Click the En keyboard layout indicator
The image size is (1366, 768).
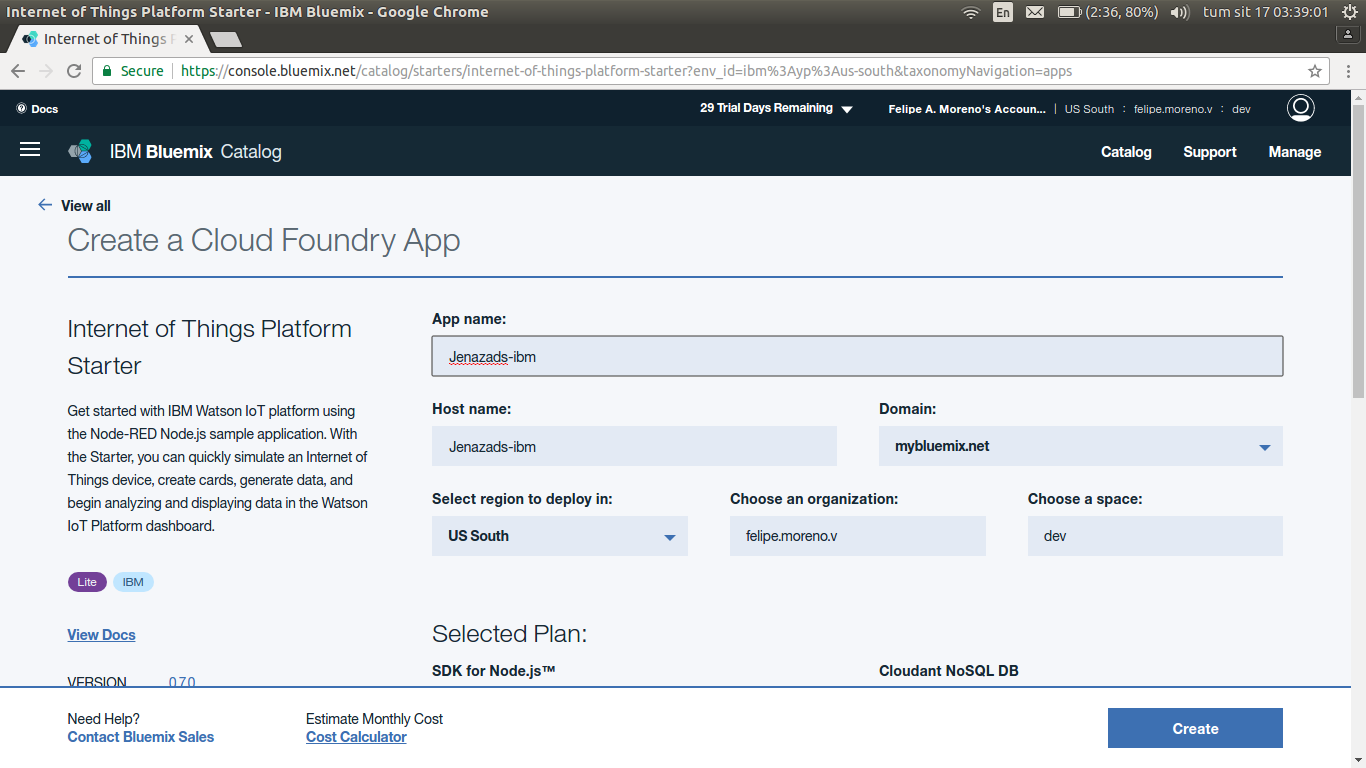pos(1002,12)
